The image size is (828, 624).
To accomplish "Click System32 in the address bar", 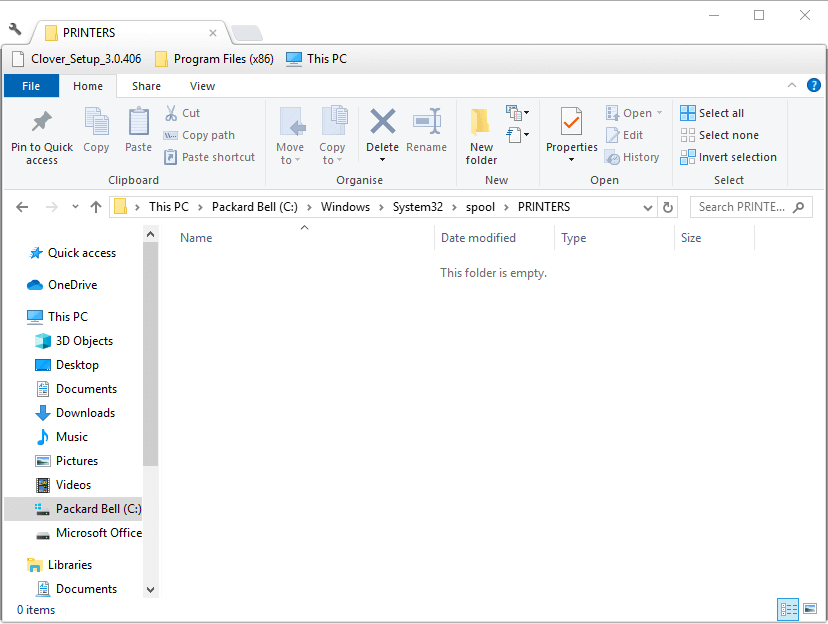I will click(418, 207).
